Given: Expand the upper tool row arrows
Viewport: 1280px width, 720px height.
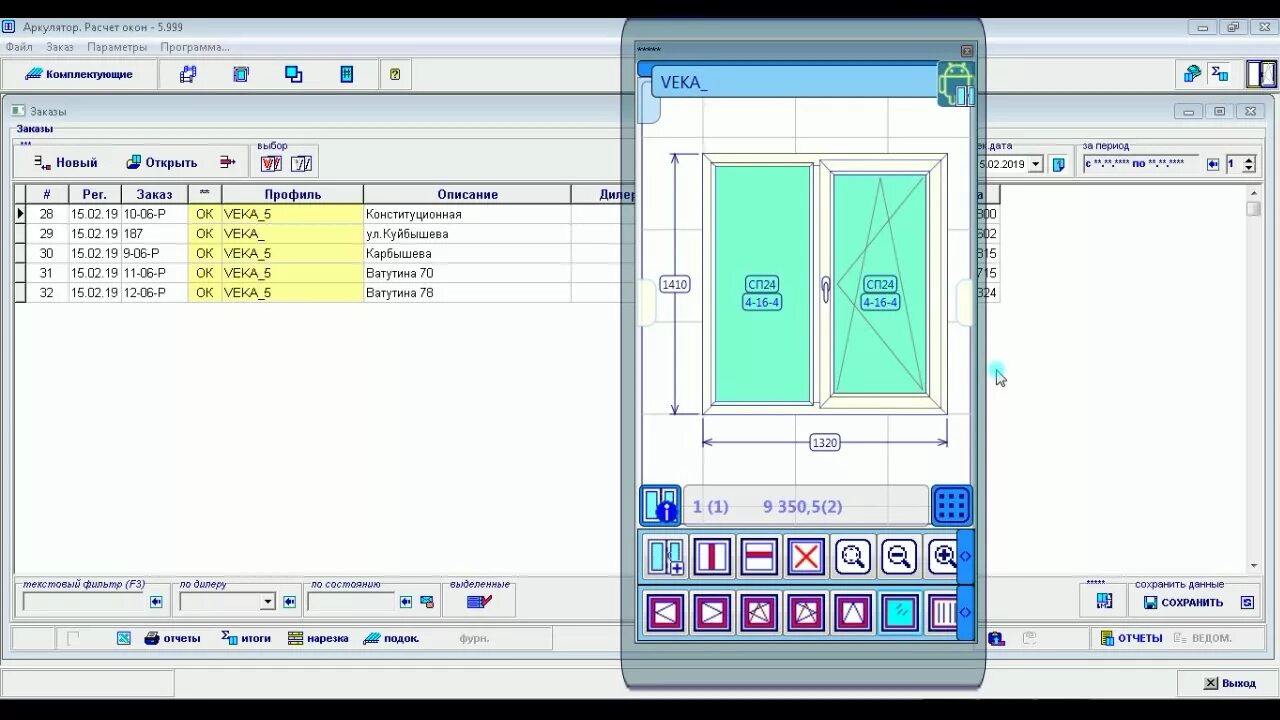Looking at the screenshot, I should 965,557.
